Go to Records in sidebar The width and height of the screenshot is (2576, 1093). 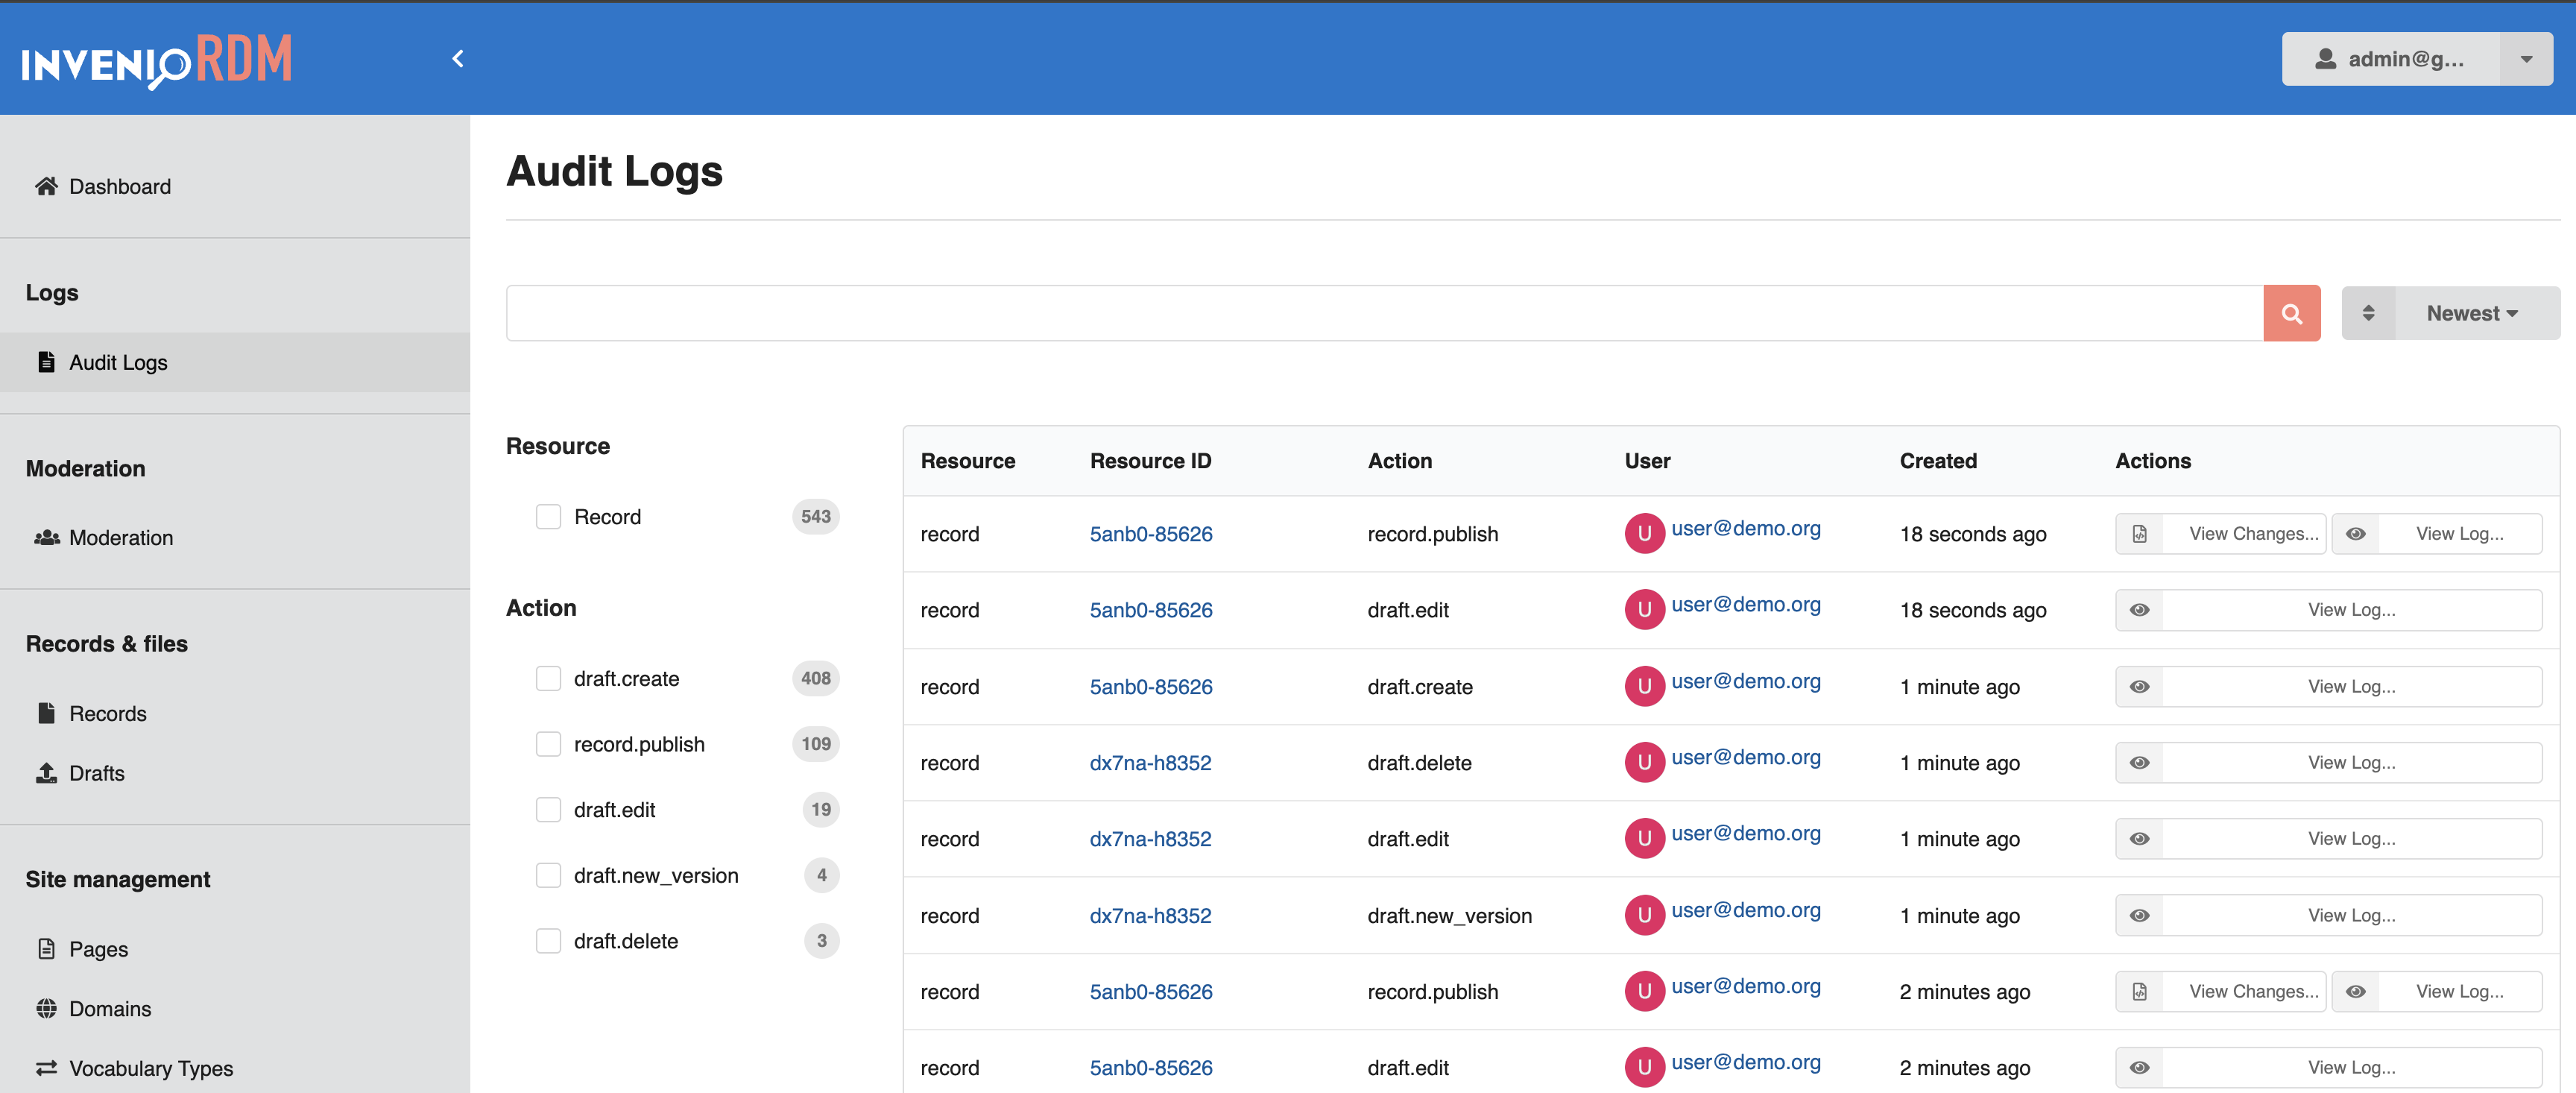coord(107,714)
